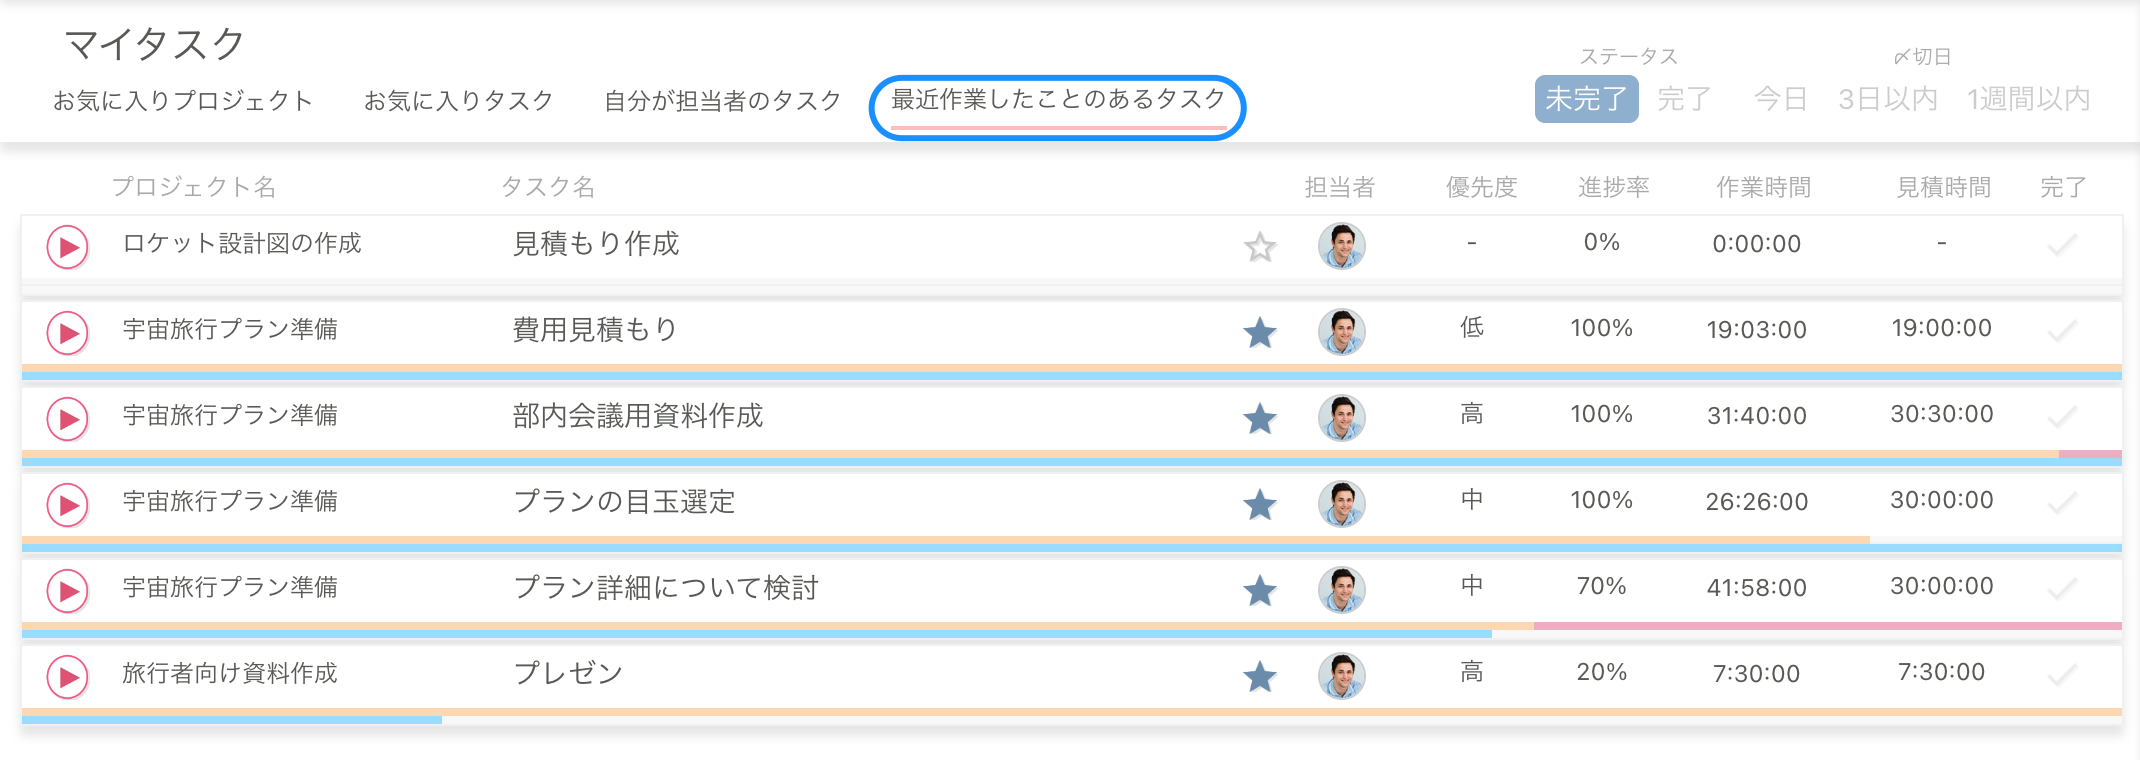This screenshot has height=760, width=2140.
Task: Start the timer for プラン詳細について検討
Action: pyautogui.click(x=66, y=590)
